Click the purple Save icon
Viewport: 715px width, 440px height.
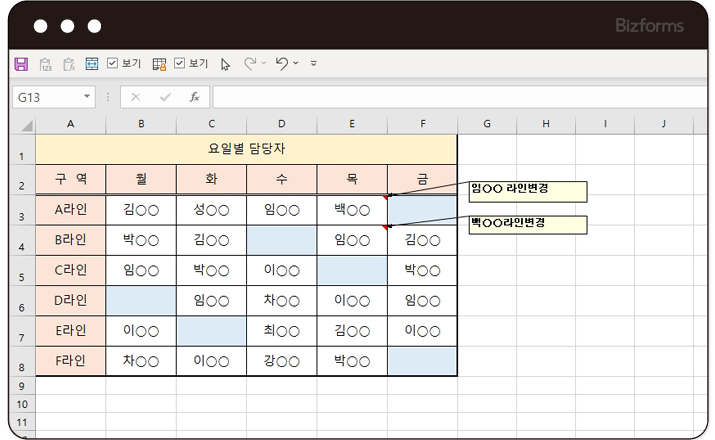point(21,64)
